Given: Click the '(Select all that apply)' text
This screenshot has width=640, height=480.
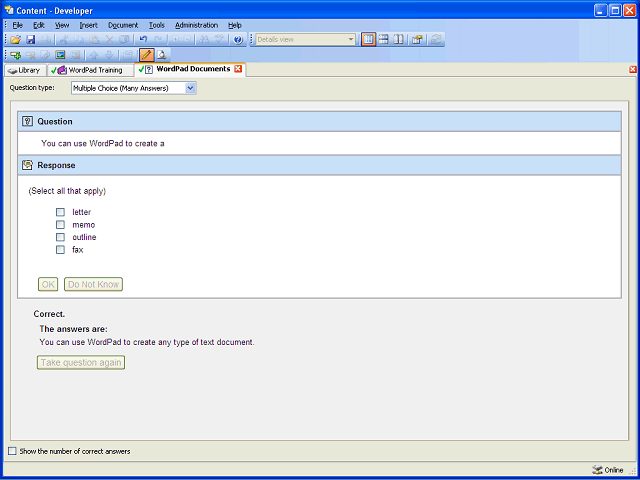Looking at the screenshot, I should (x=67, y=191).
